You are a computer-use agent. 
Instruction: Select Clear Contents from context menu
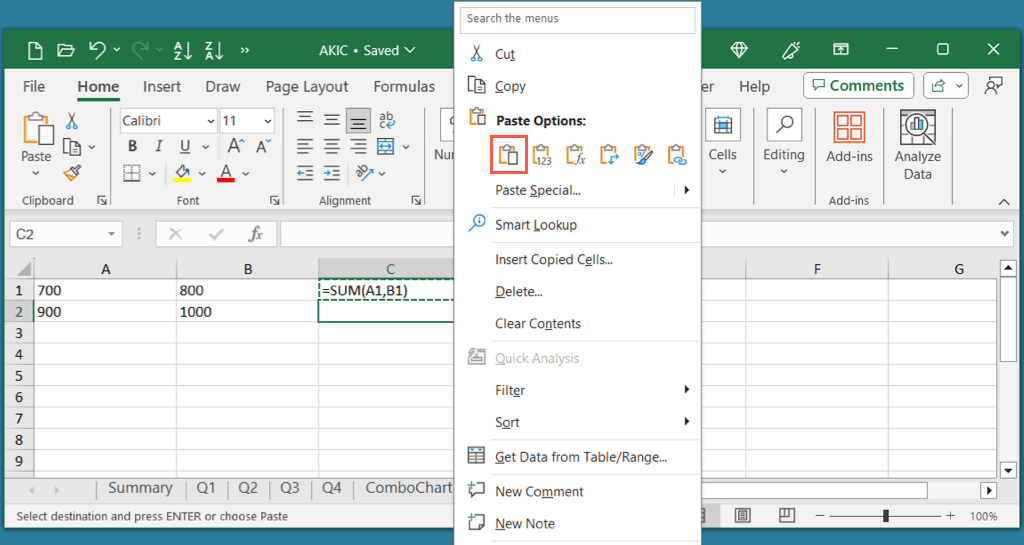pos(537,324)
